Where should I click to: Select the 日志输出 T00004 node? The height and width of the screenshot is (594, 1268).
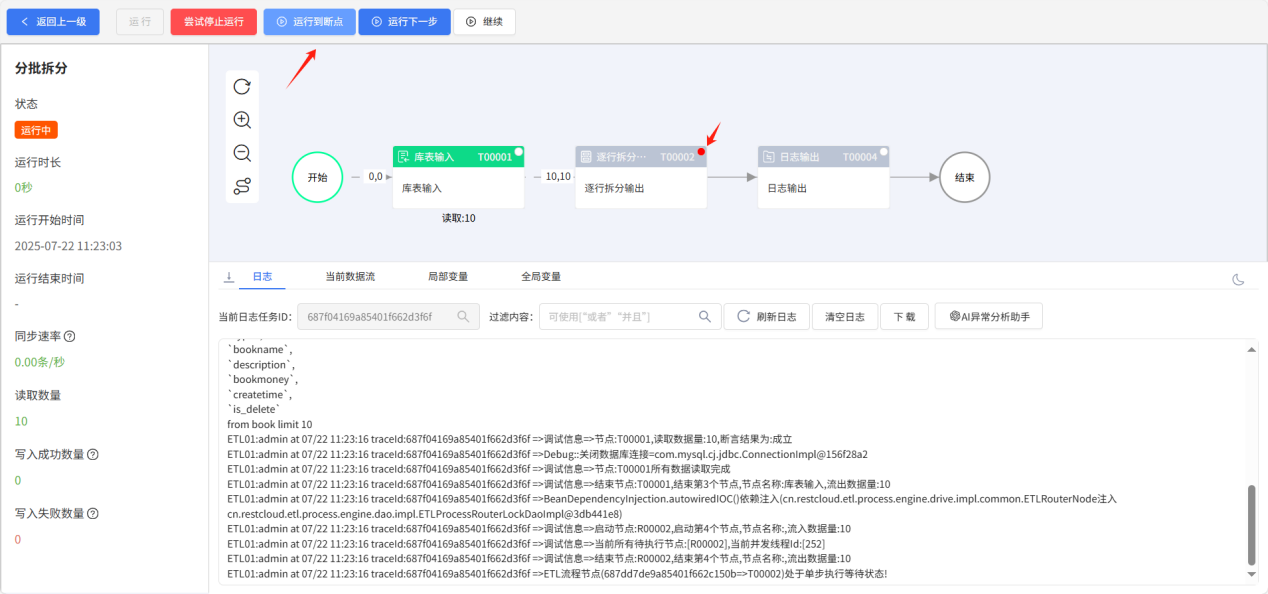pyautogui.click(x=823, y=177)
